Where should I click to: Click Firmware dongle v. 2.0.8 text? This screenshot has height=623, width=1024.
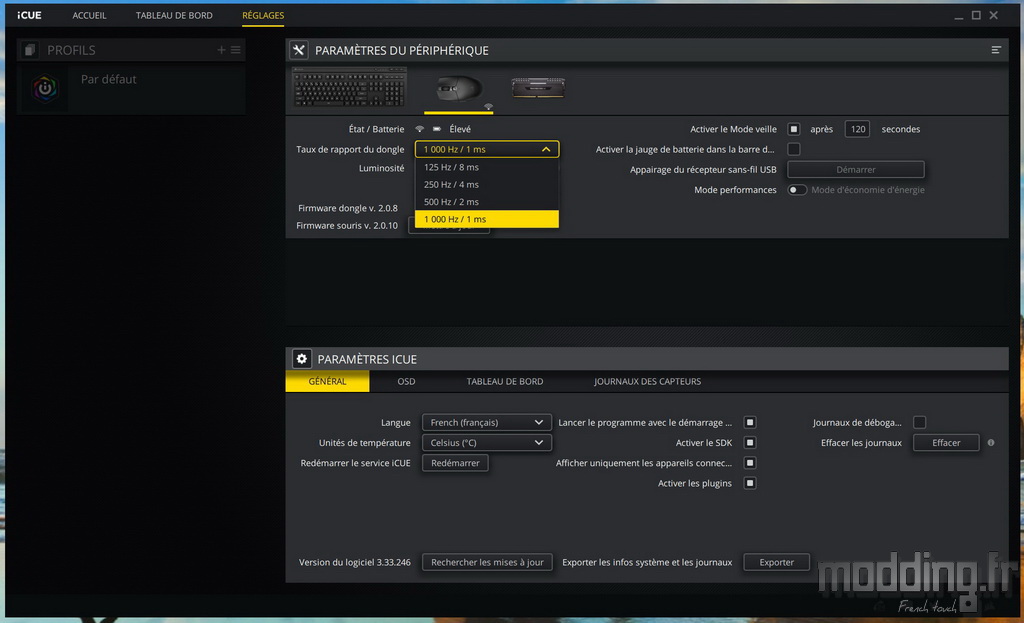[347, 208]
